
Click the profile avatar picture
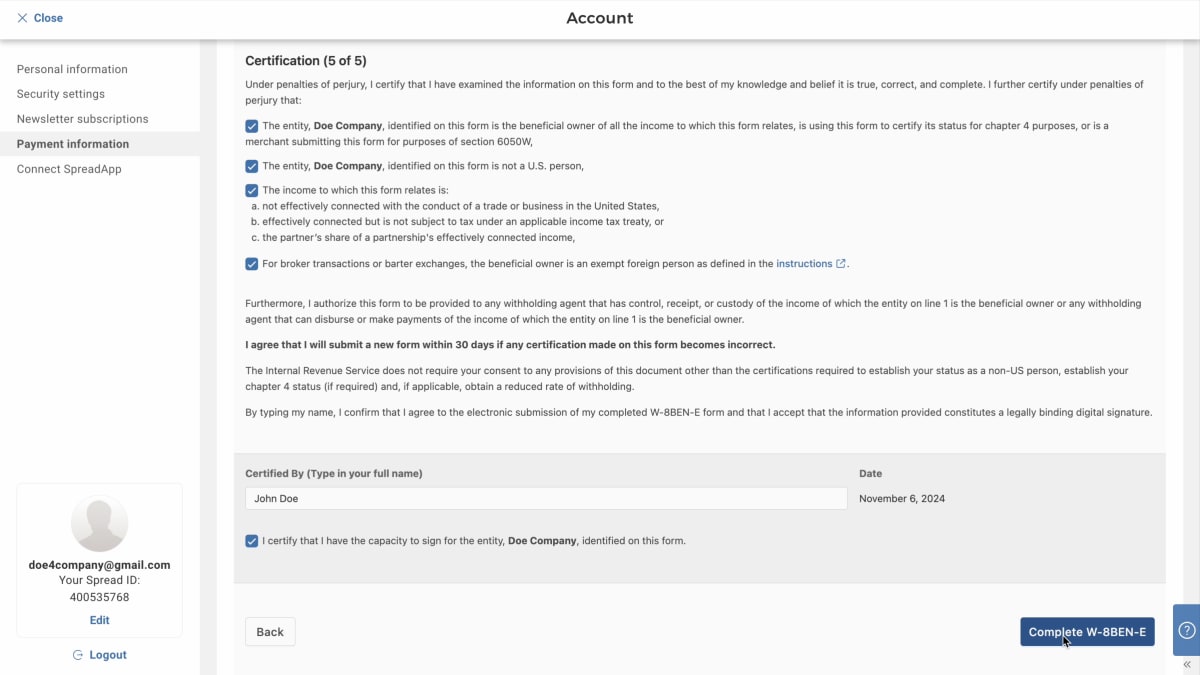99,524
